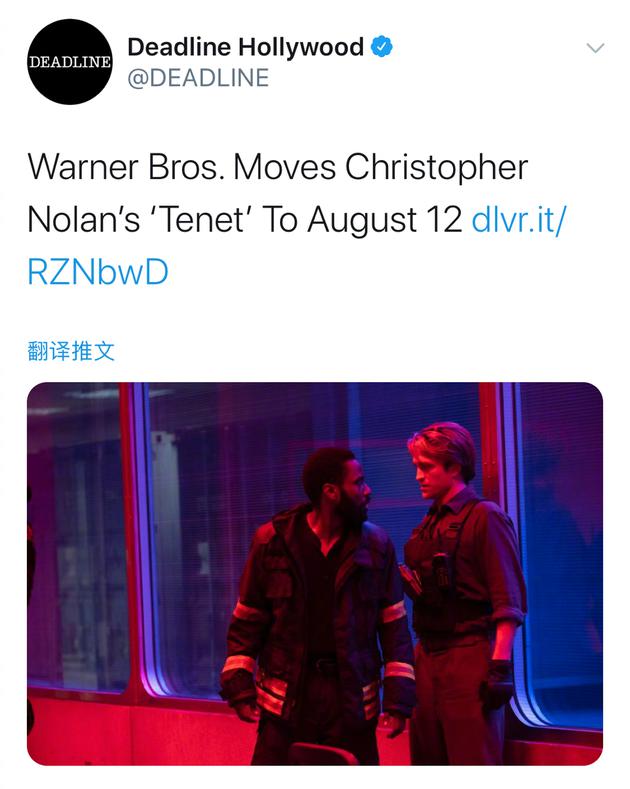Click 'Warner Bros.' in the tweet text

coord(125,167)
